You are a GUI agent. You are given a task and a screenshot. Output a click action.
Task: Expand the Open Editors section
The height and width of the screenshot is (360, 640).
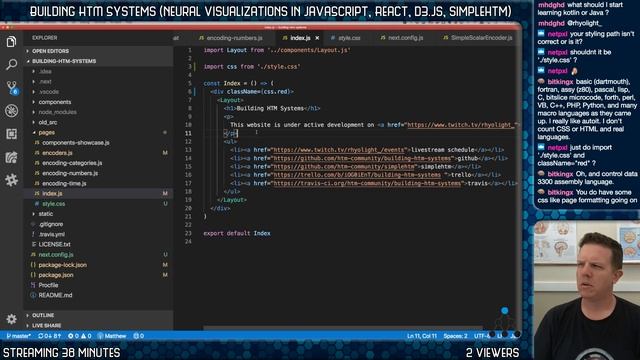coord(98,51)
